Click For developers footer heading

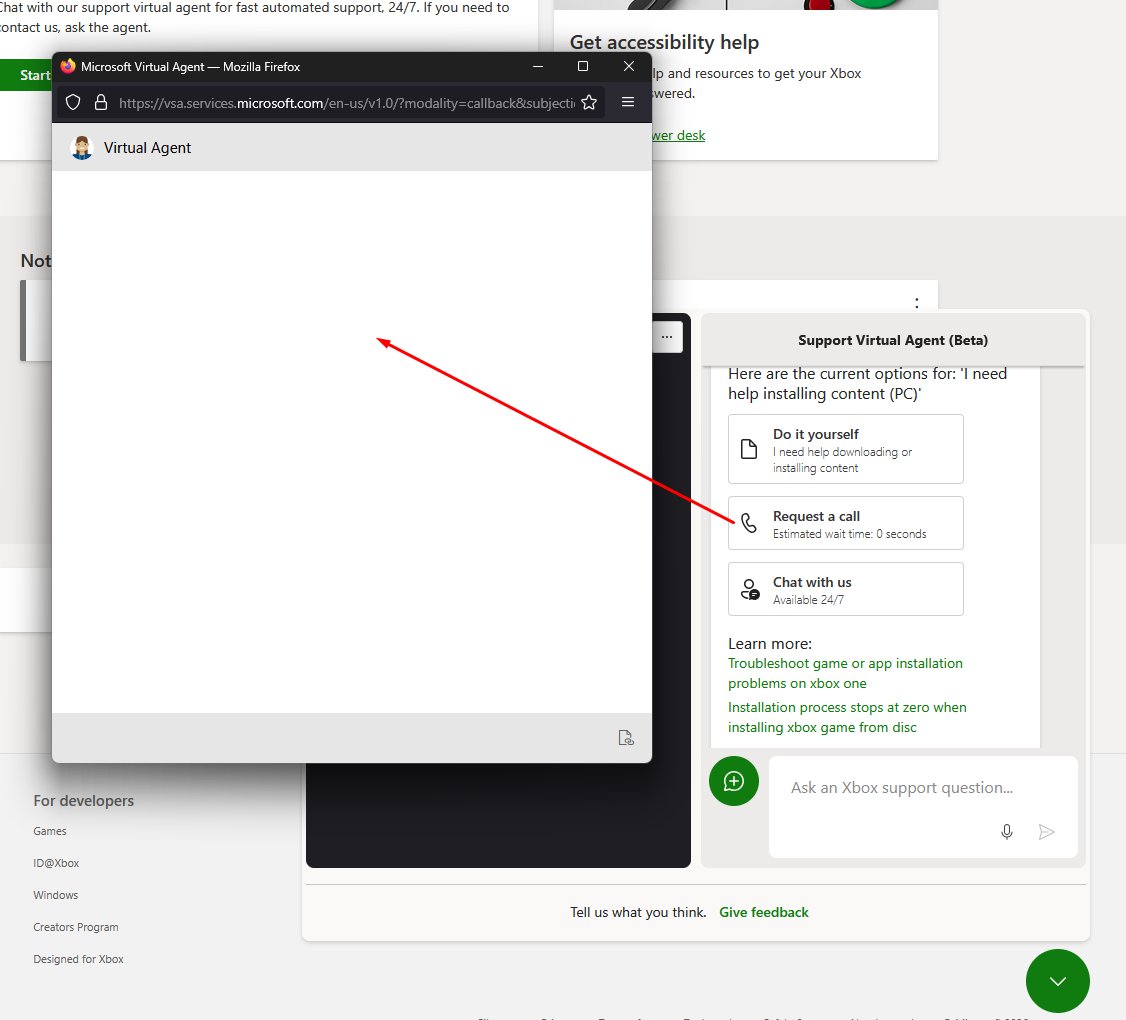coord(83,800)
